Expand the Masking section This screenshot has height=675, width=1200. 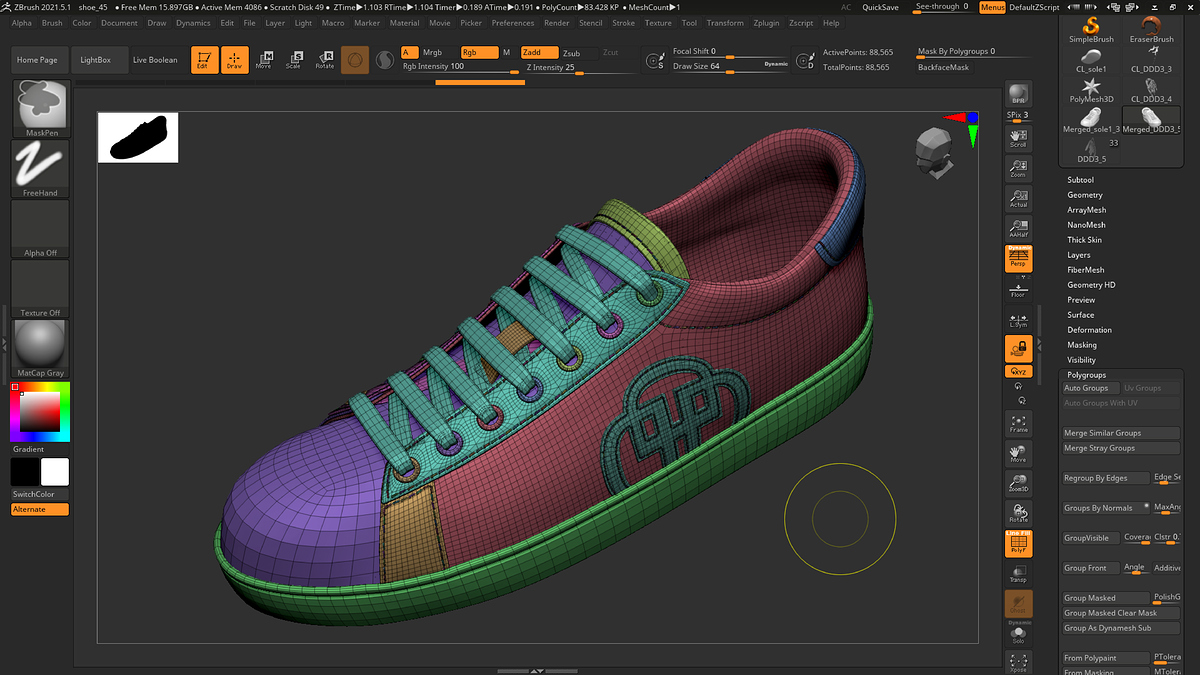click(x=1082, y=345)
